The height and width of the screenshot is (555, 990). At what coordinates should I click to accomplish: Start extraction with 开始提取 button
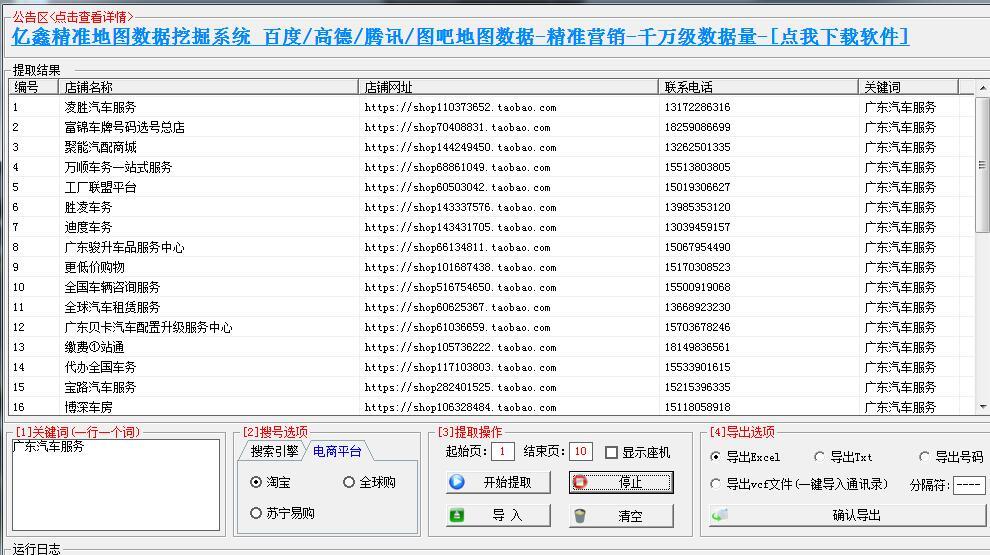click(498, 482)
